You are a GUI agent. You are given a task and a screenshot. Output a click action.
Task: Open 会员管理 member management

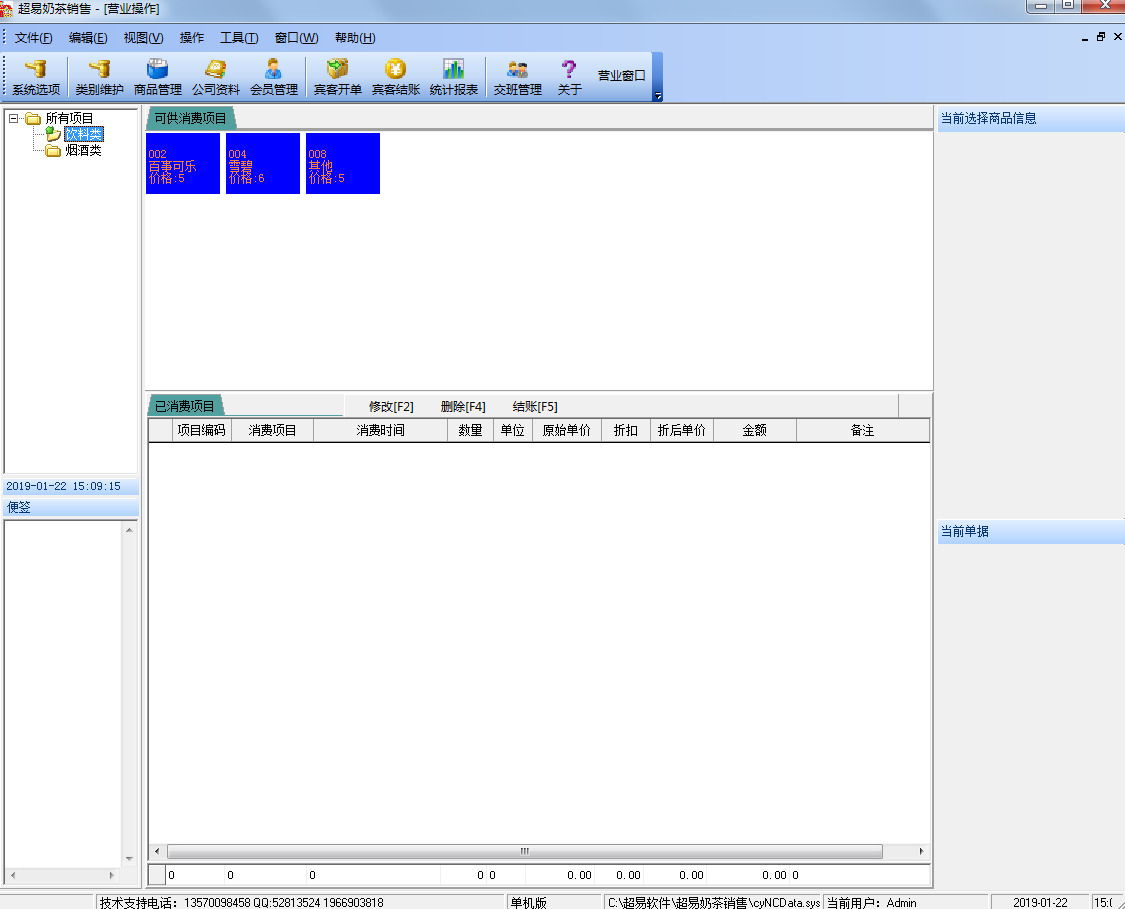pyautogui.click(x=274, y=78)
